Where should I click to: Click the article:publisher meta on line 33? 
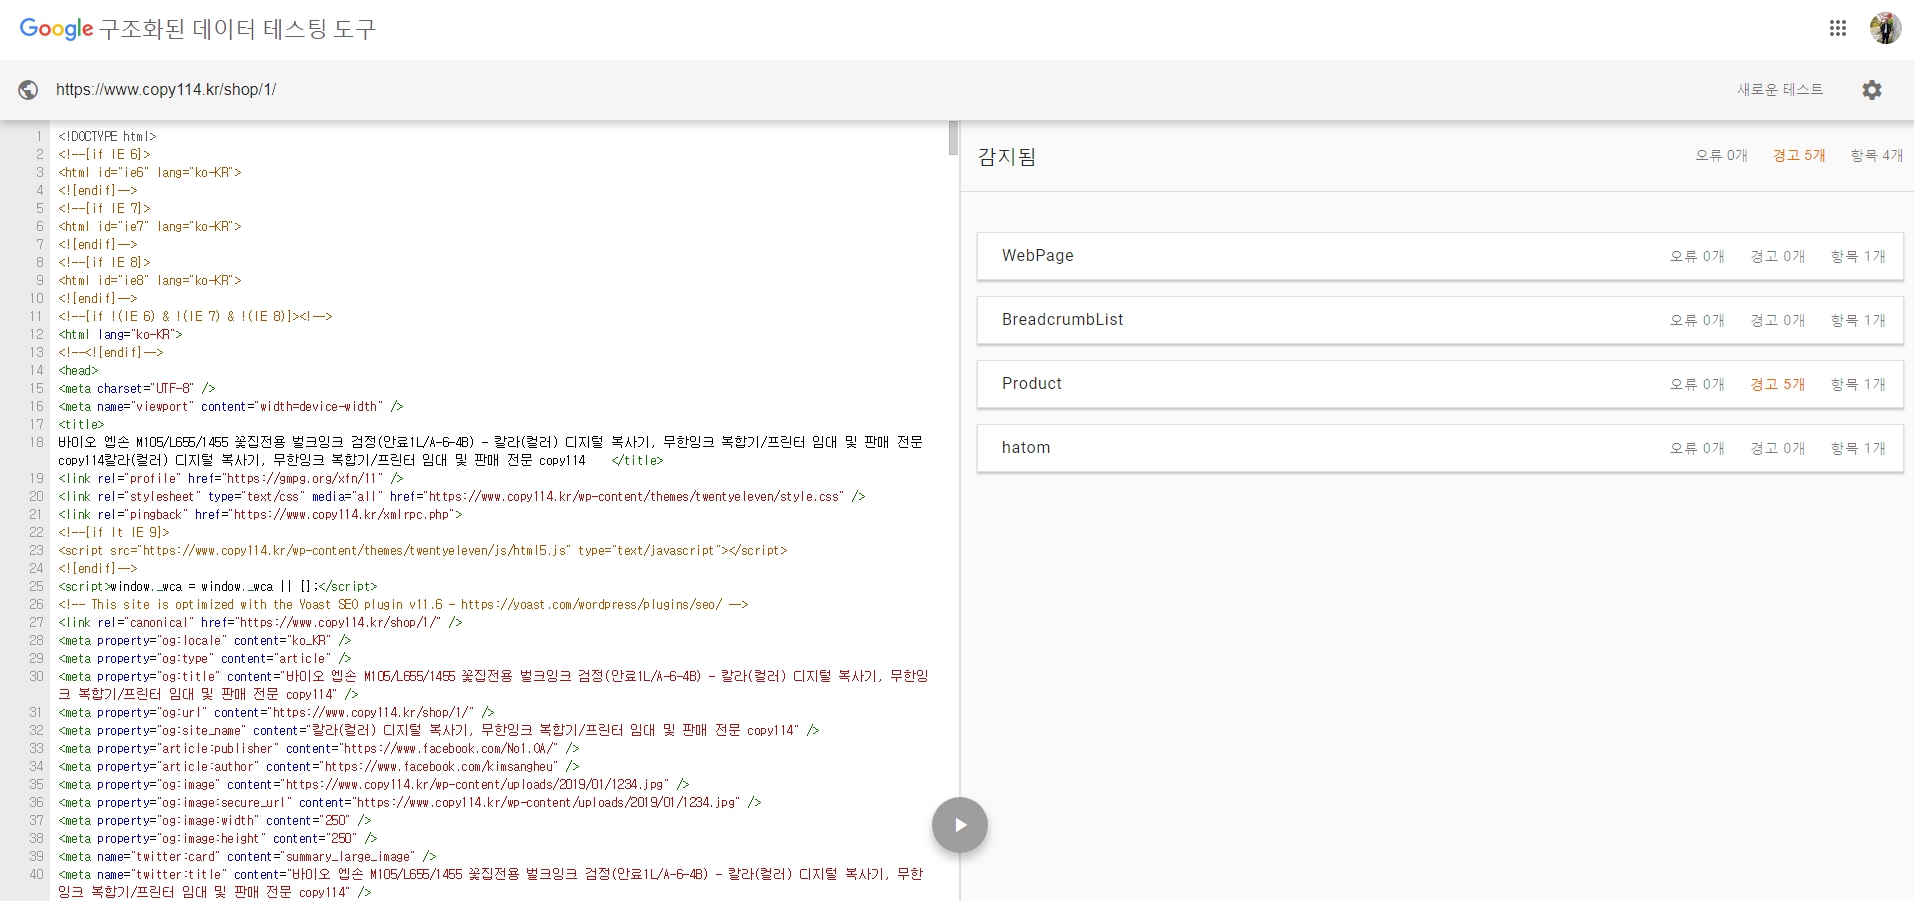(318, 748)
